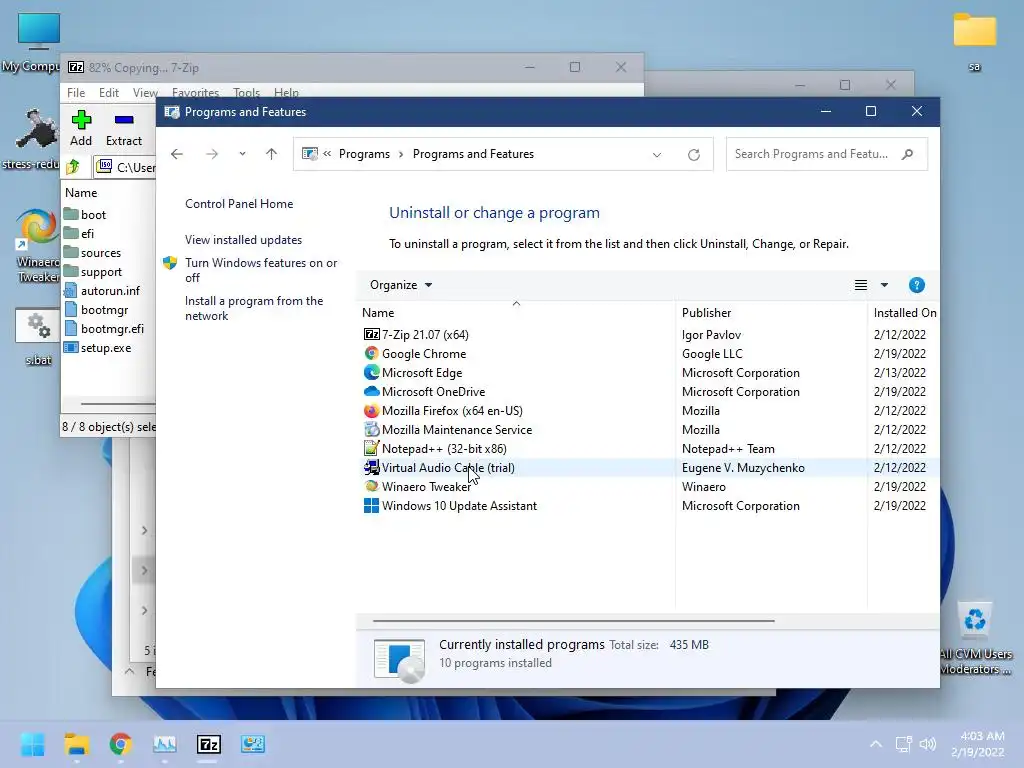The image size is (1024, 768).
Task: Click the Extract button in 7-Zip
Action: [x=123, y=128]
